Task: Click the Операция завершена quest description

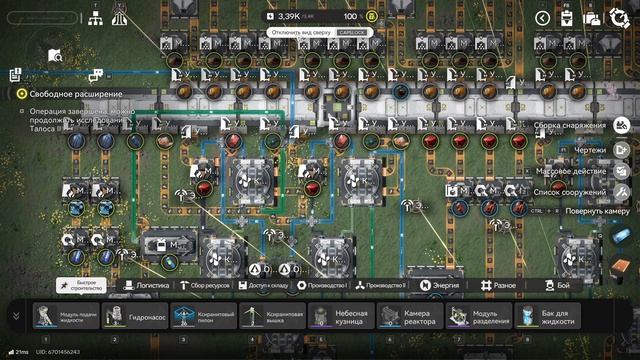Action: coord(82,120)
